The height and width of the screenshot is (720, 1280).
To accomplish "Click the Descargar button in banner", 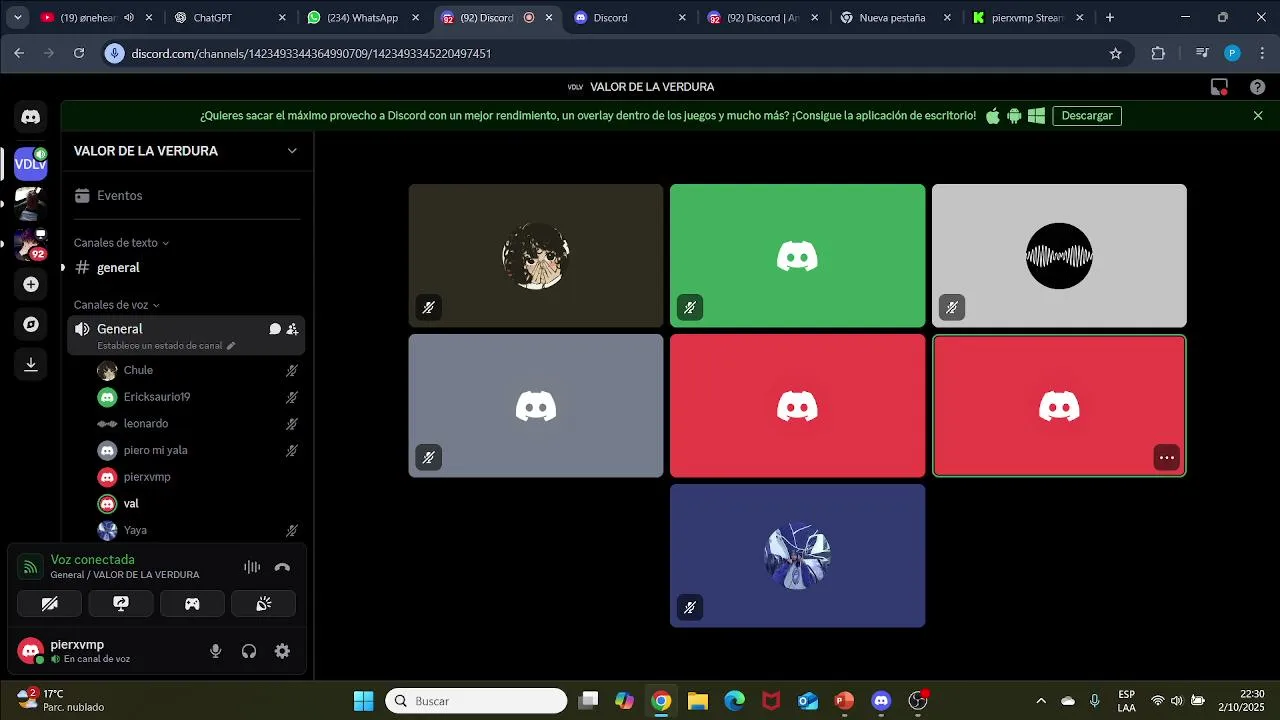I will pos(1087,116).
